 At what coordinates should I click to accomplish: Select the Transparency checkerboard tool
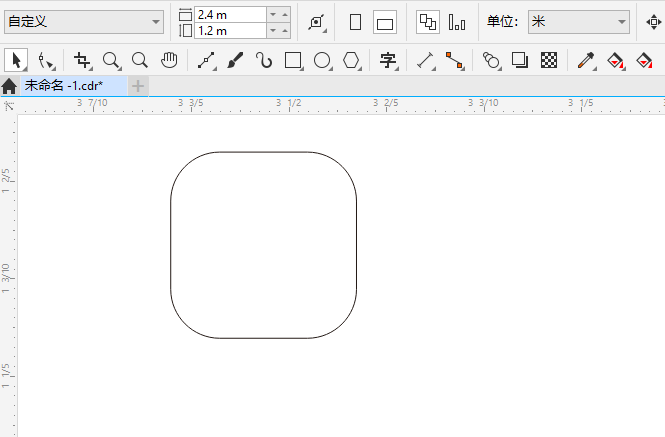[549, 61]
